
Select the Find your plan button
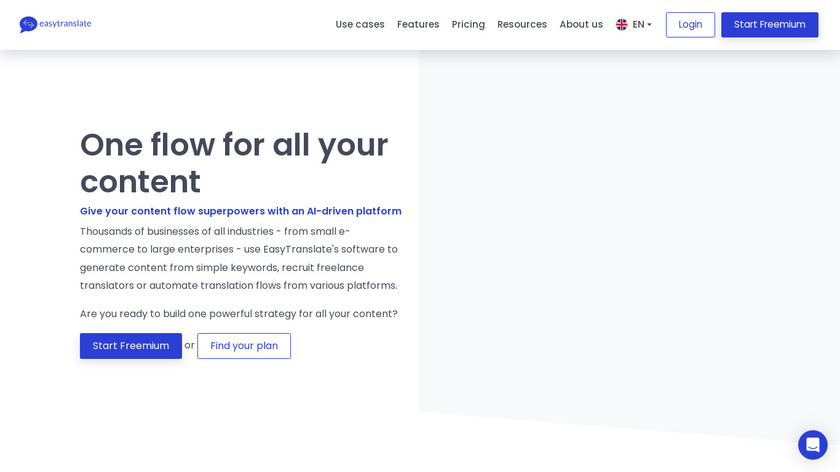point(244,346)
